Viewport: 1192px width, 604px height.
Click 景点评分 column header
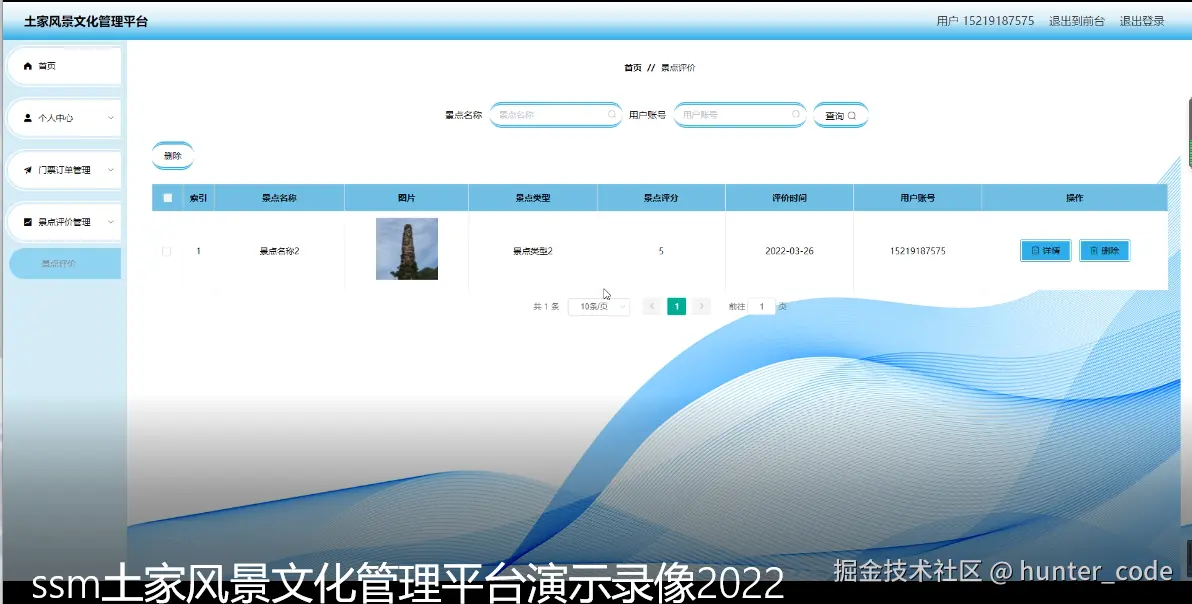point(661,198)
